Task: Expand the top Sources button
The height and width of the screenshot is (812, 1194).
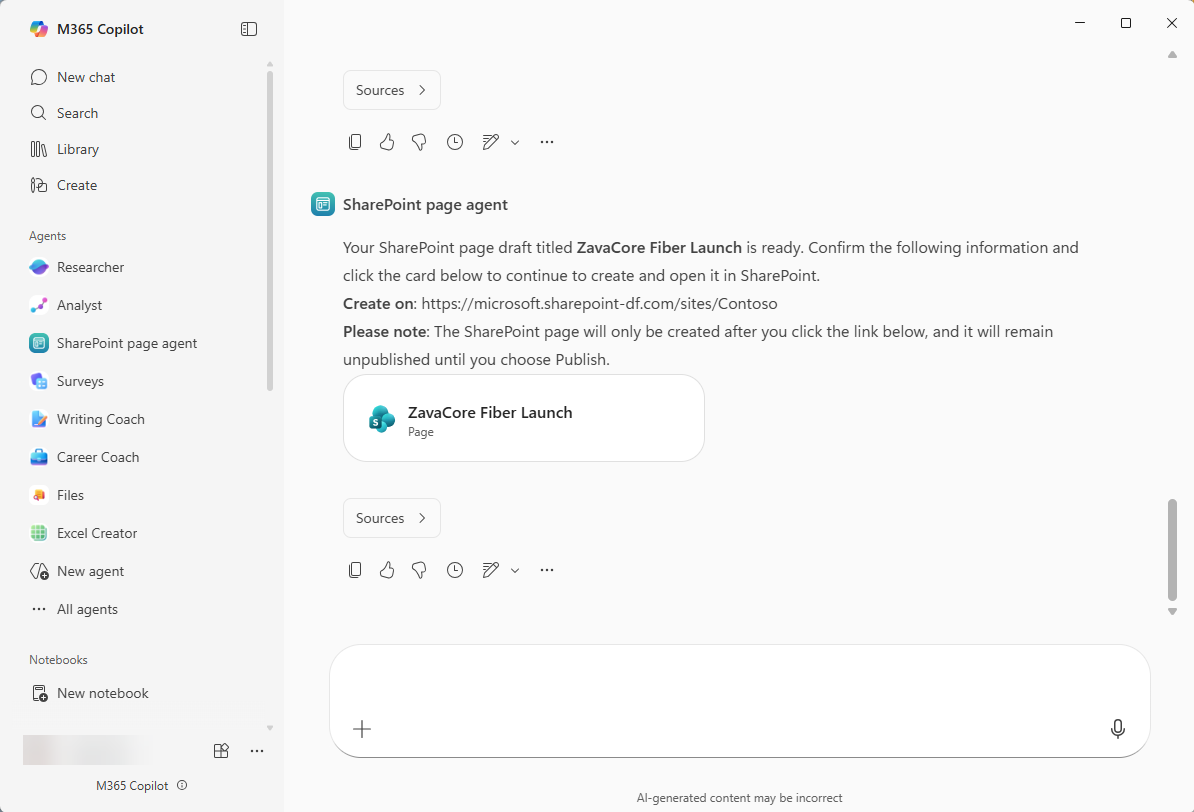Action: [392, 90]
